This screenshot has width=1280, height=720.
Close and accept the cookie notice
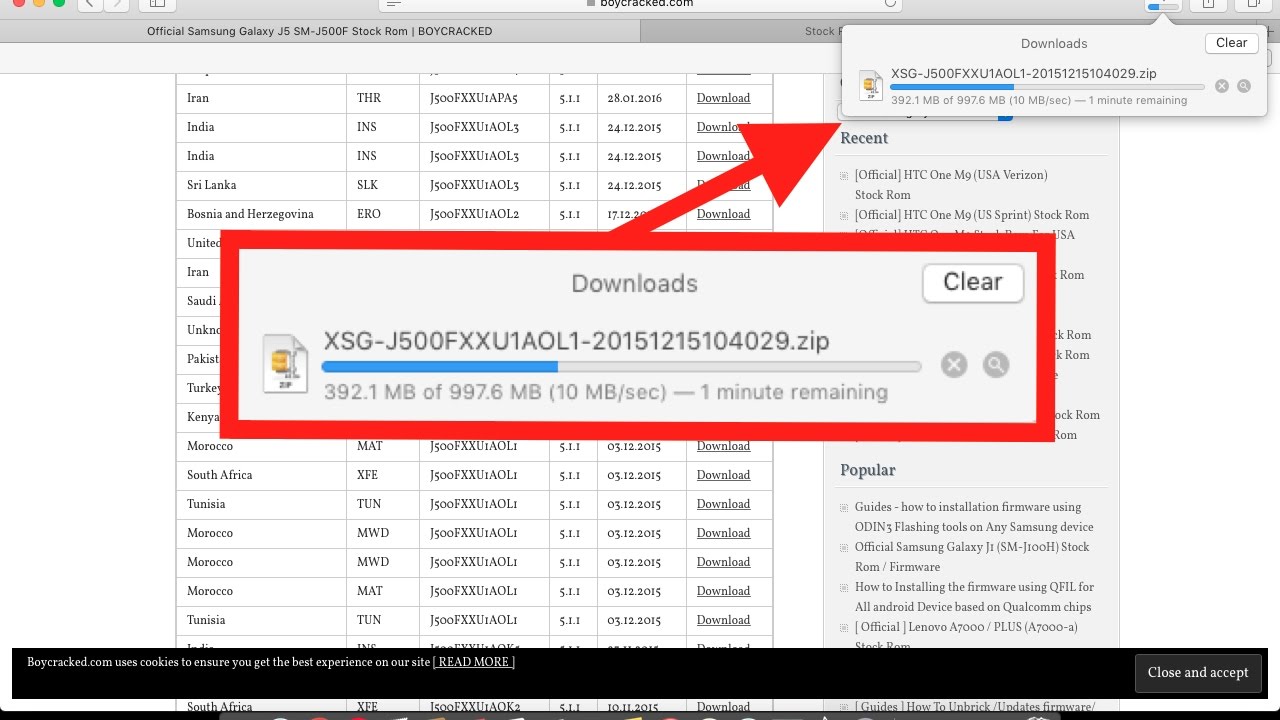point(1198,673)
